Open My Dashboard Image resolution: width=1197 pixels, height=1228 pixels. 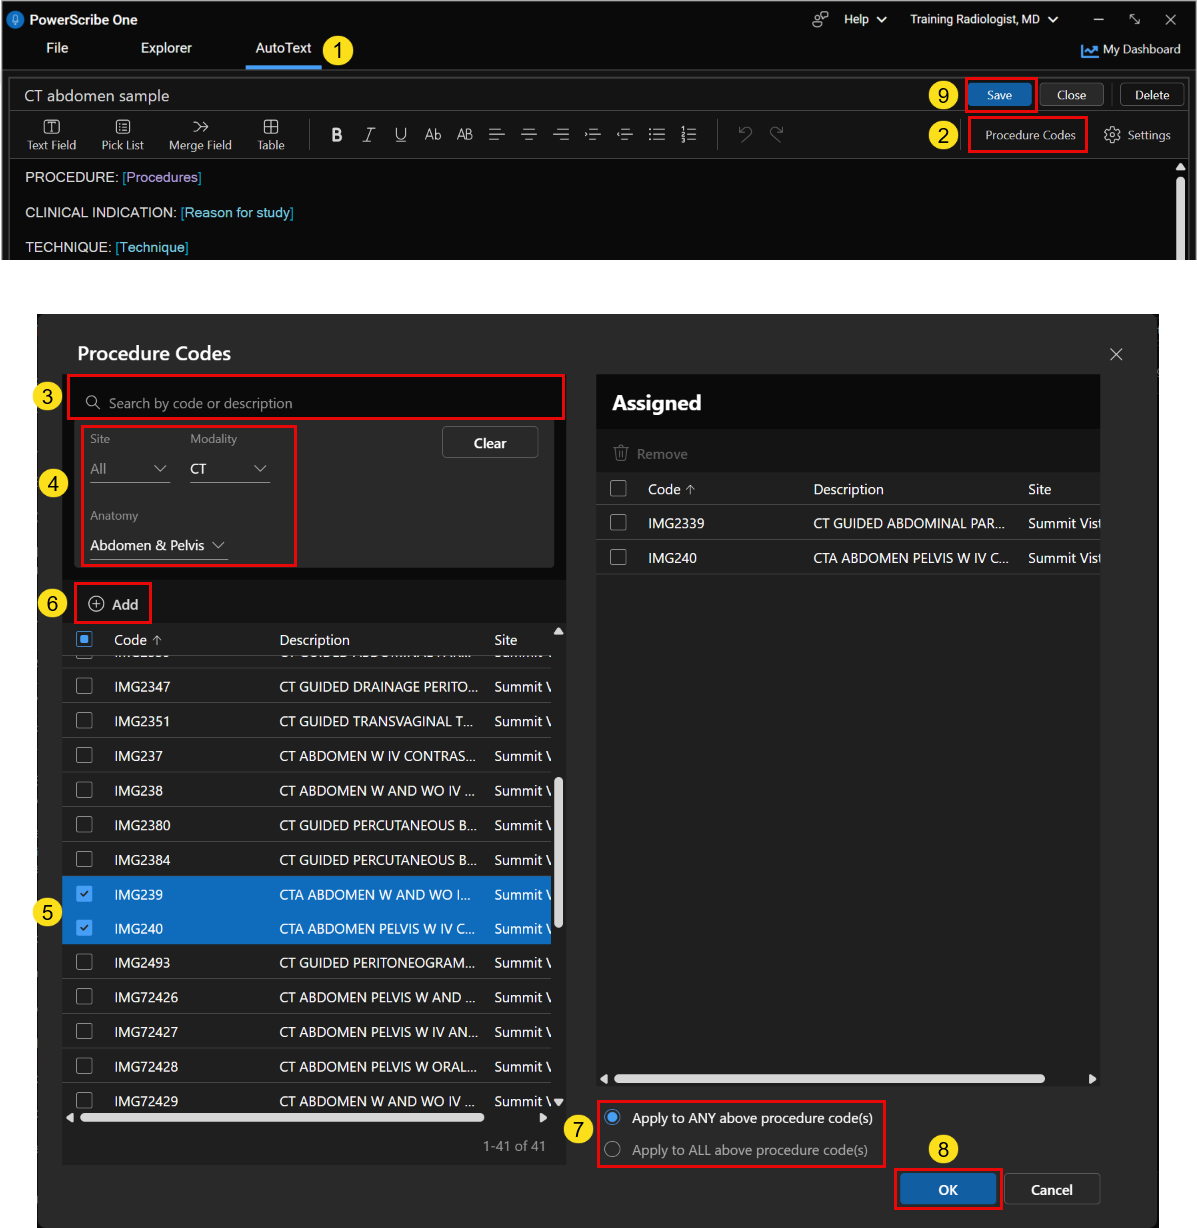point(1131,50)
